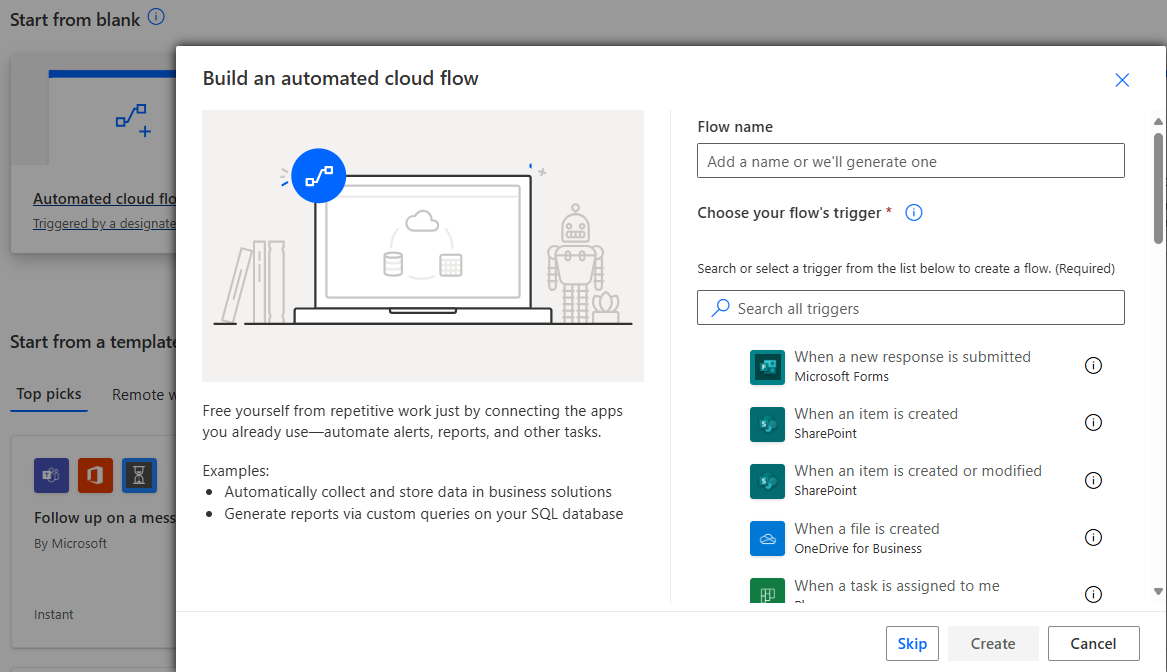Select the OneDrive for Business connector icon
This screenshot has width=1167, height=672.
(767, 537)
